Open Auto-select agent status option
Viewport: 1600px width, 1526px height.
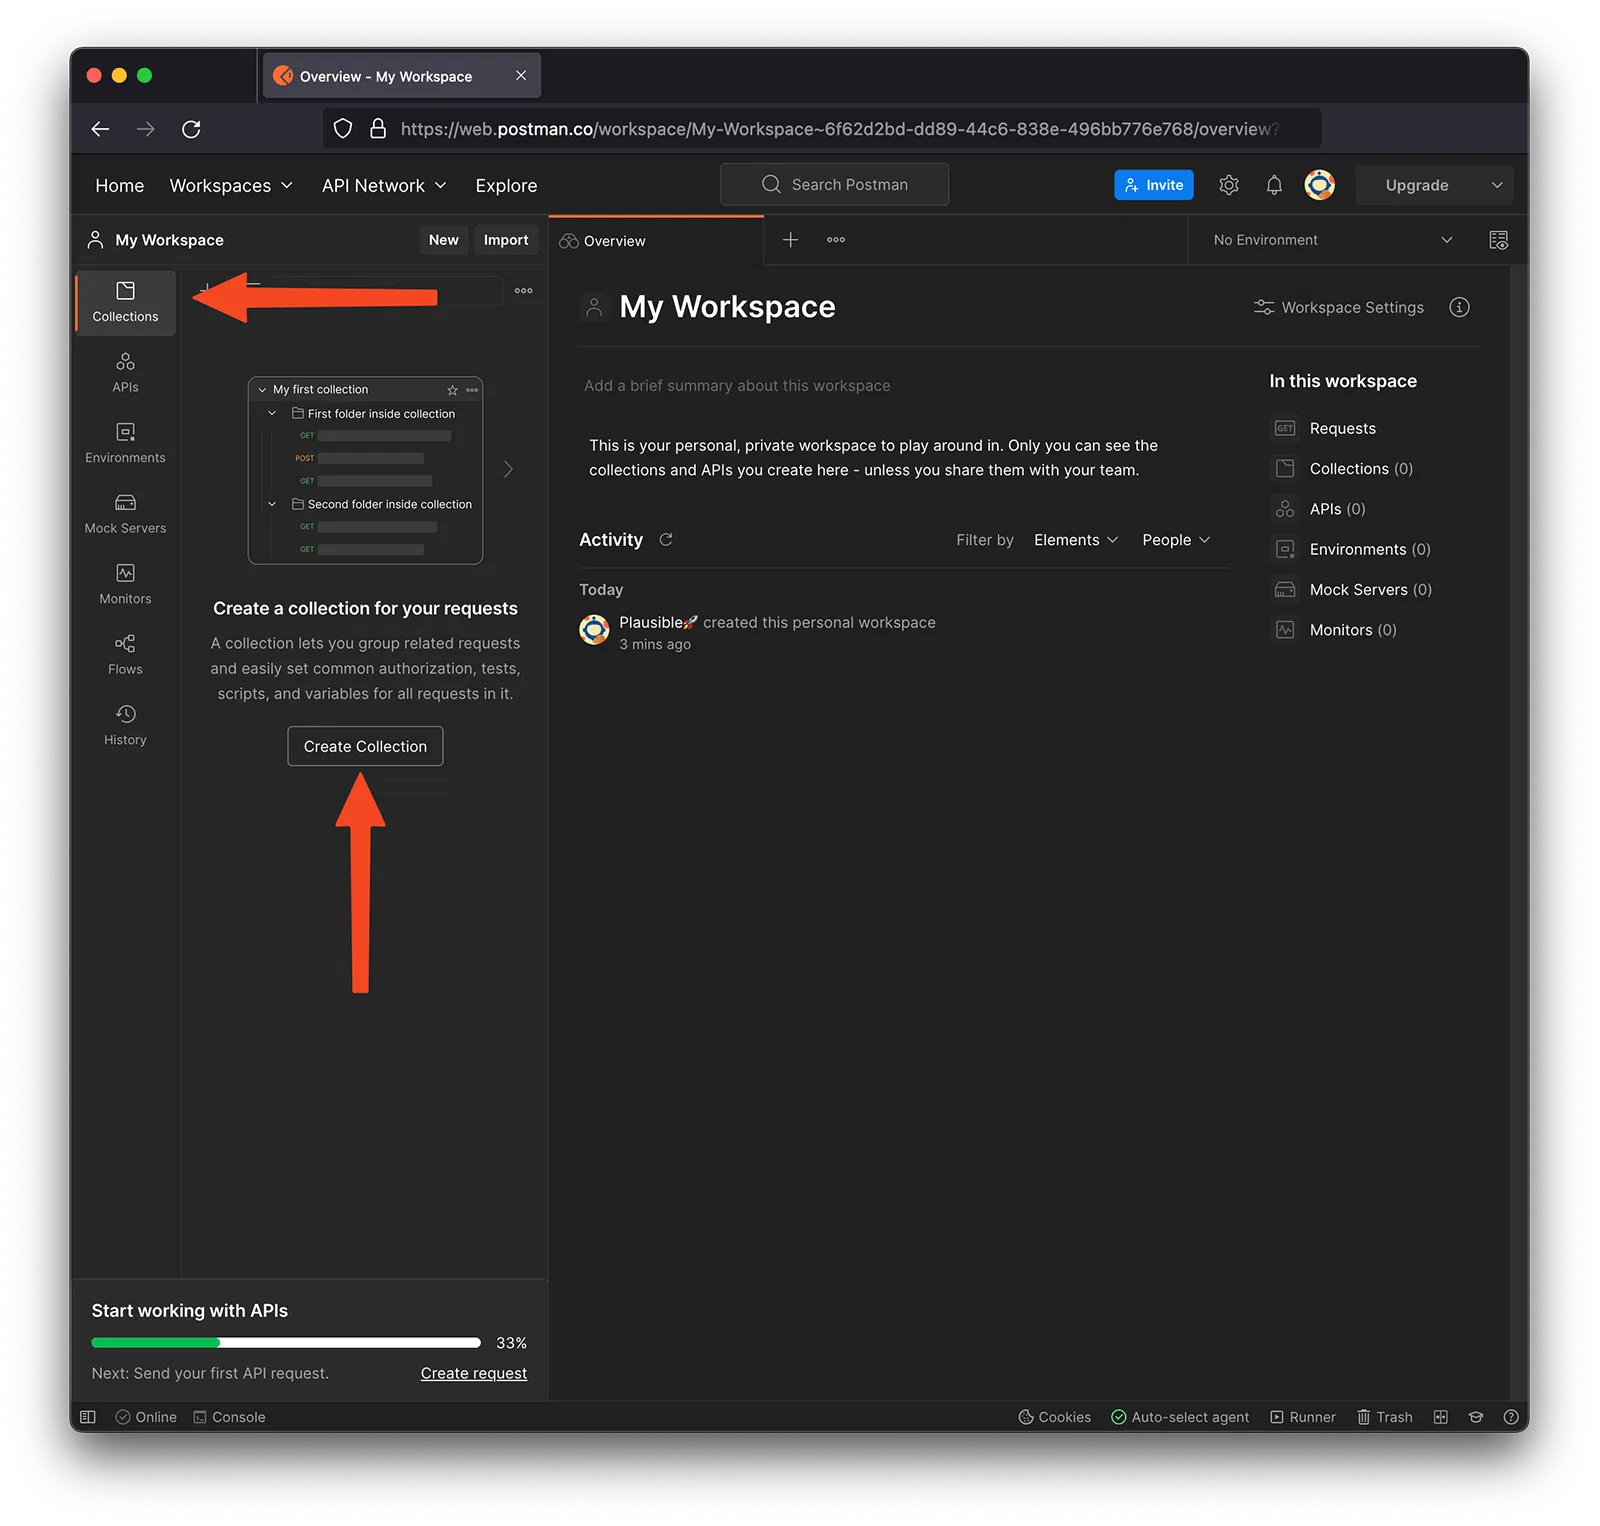point(1180,1417)
